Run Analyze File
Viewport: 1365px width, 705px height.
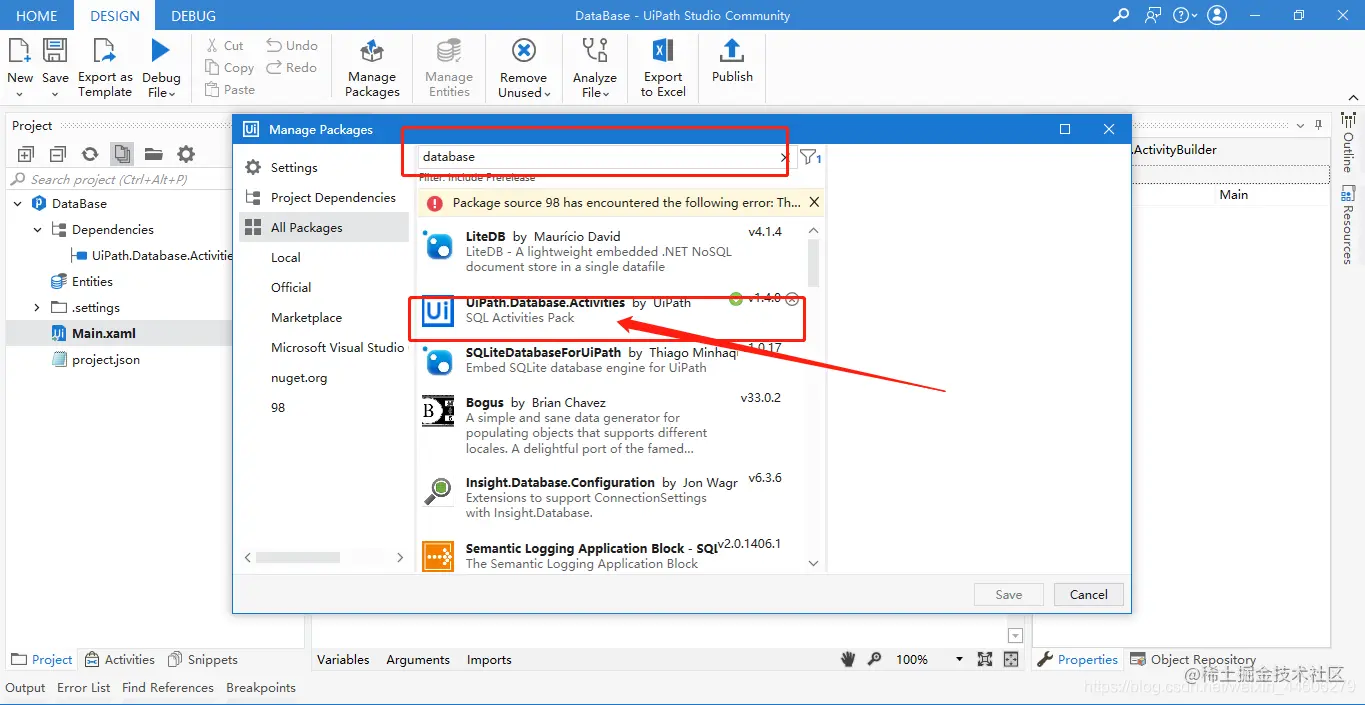(x=595, y=68)
